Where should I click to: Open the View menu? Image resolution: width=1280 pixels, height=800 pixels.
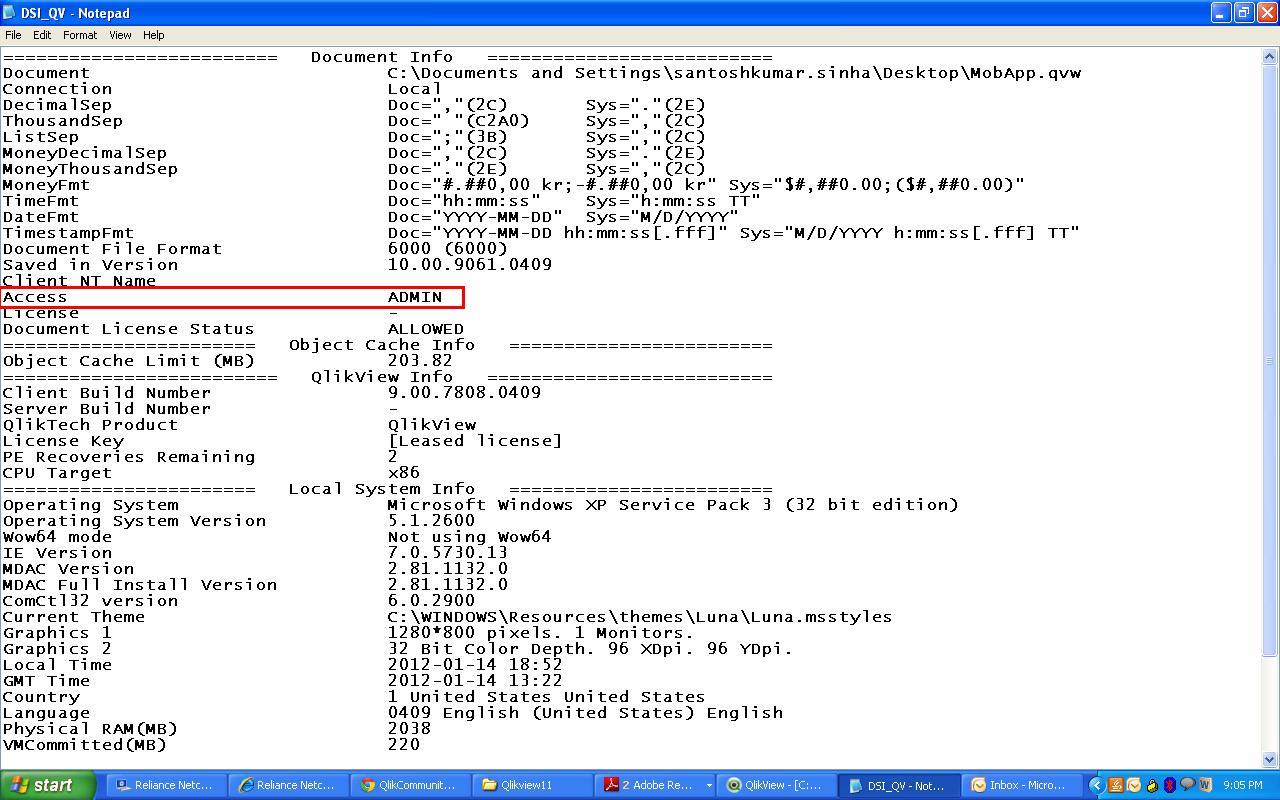(120, 35)
